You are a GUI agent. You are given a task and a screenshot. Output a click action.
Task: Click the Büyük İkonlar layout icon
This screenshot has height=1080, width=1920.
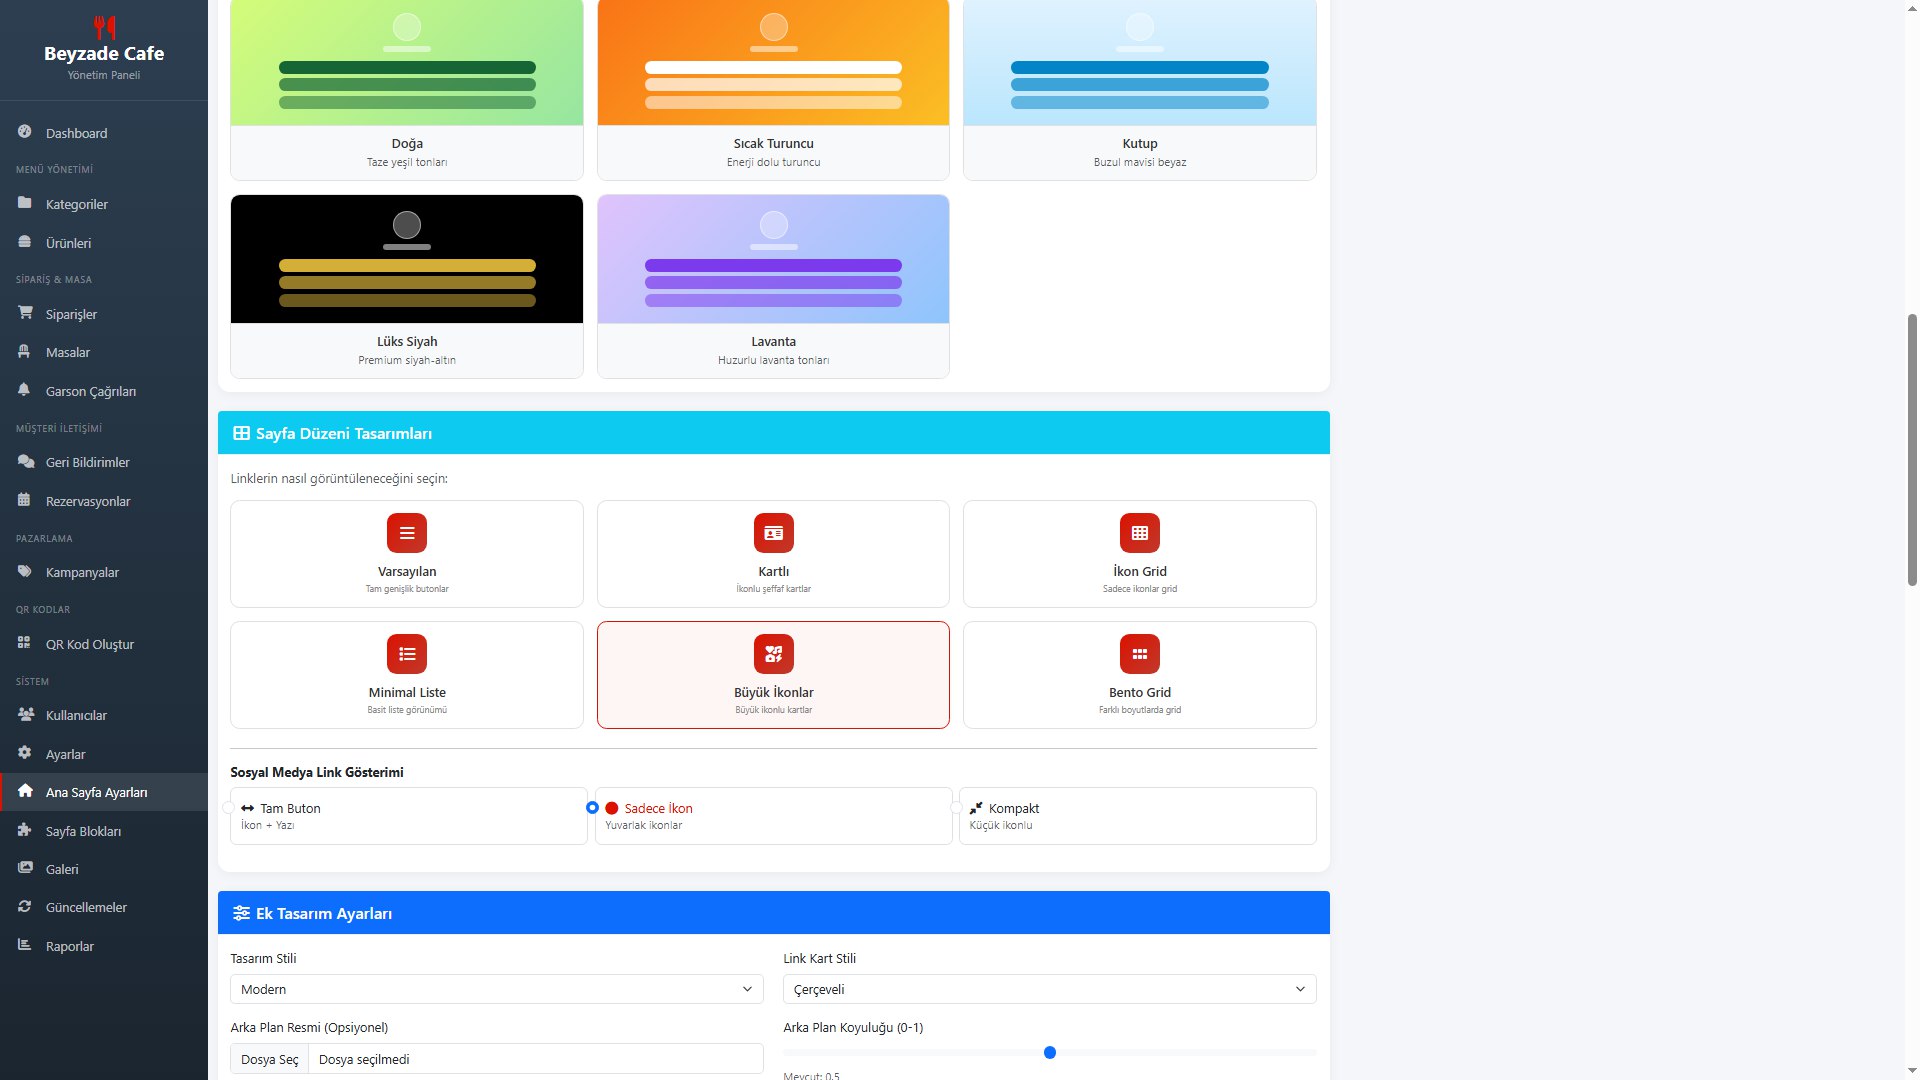773,654
